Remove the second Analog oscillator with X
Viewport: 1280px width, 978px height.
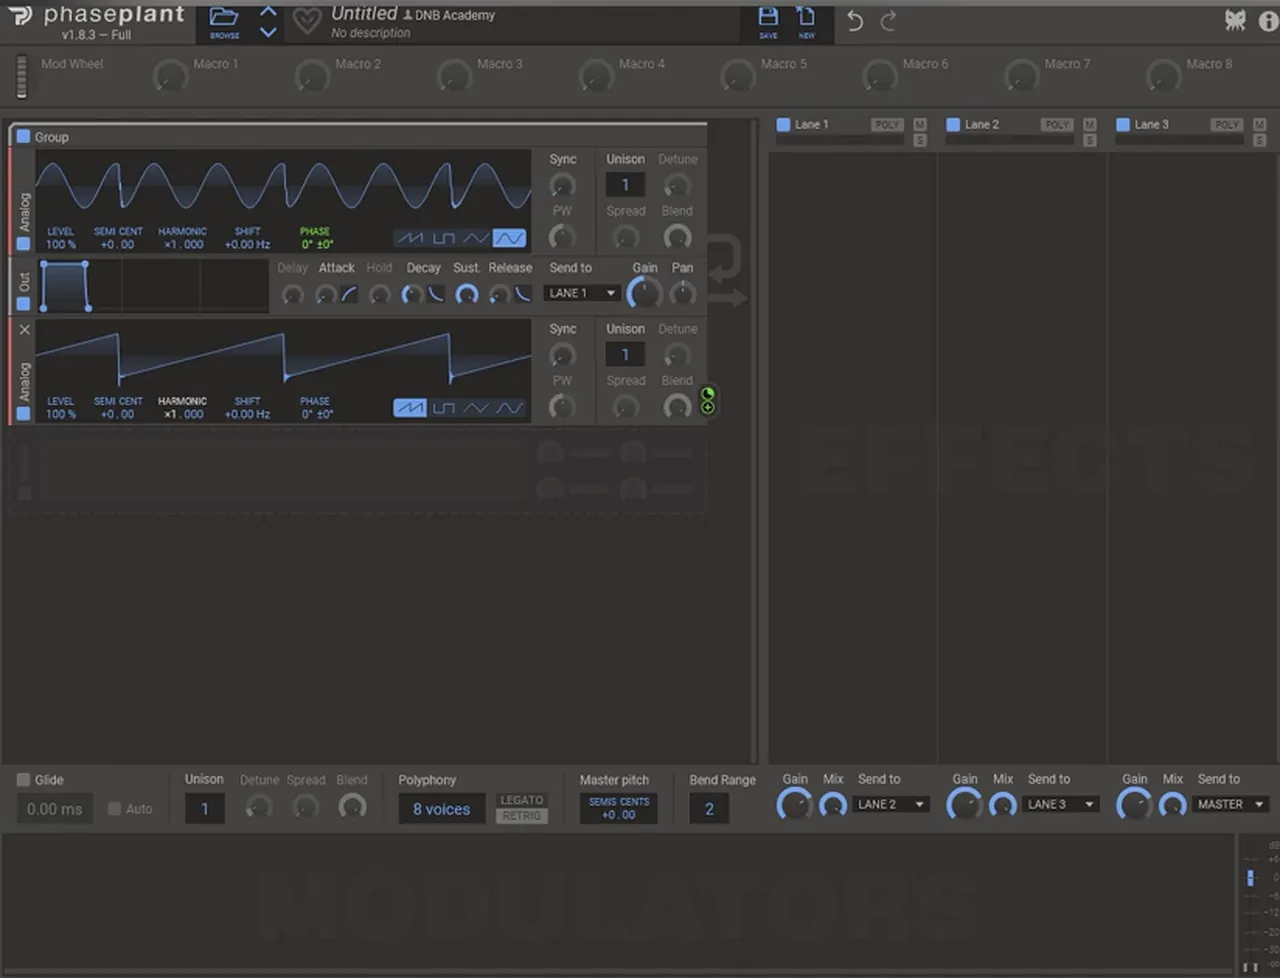point(24,329)
